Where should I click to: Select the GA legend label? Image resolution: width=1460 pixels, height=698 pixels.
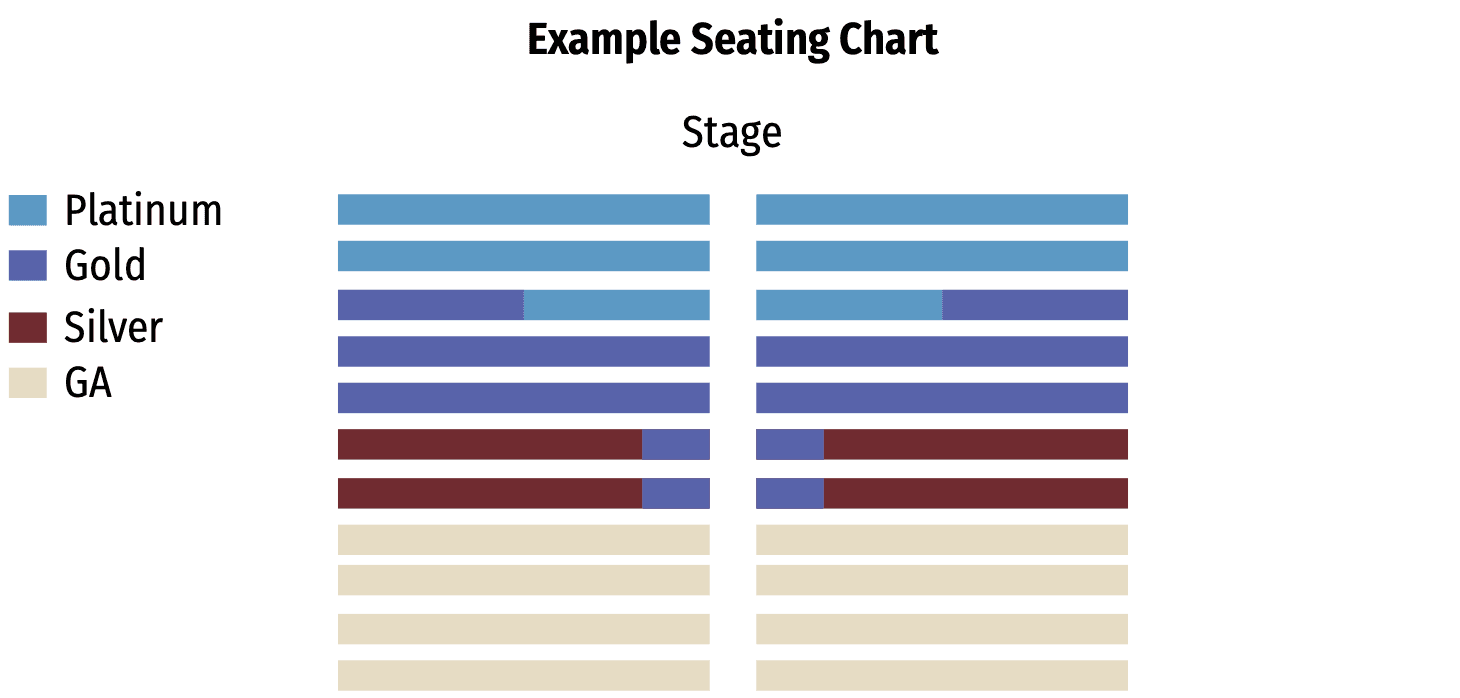coord(88,383)
